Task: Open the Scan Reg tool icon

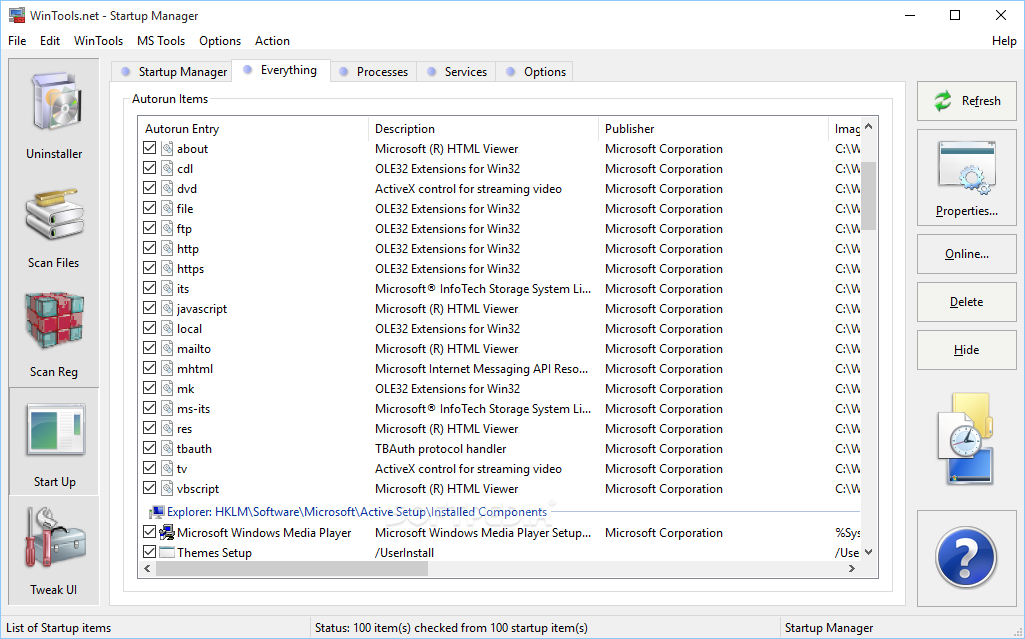Action: tap(55, 321)
